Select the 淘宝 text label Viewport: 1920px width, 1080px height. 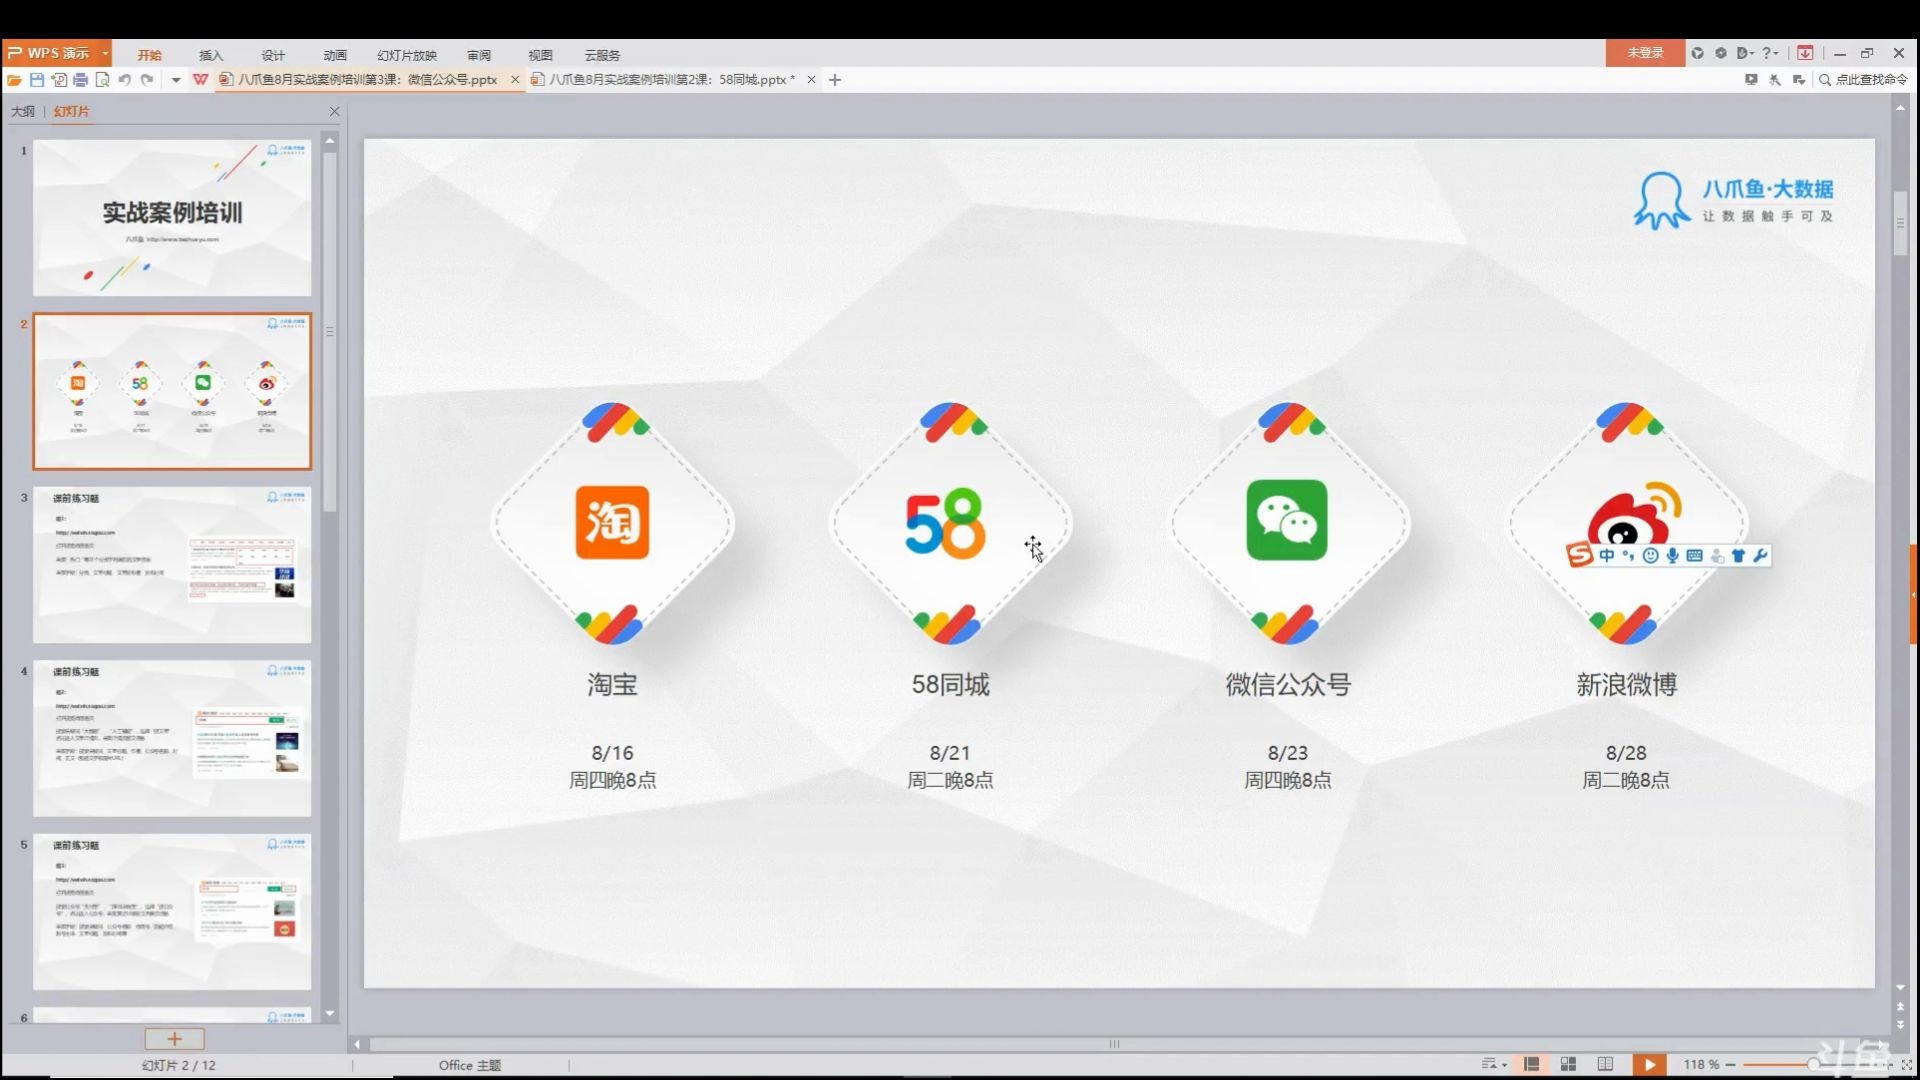coord(612,685)
